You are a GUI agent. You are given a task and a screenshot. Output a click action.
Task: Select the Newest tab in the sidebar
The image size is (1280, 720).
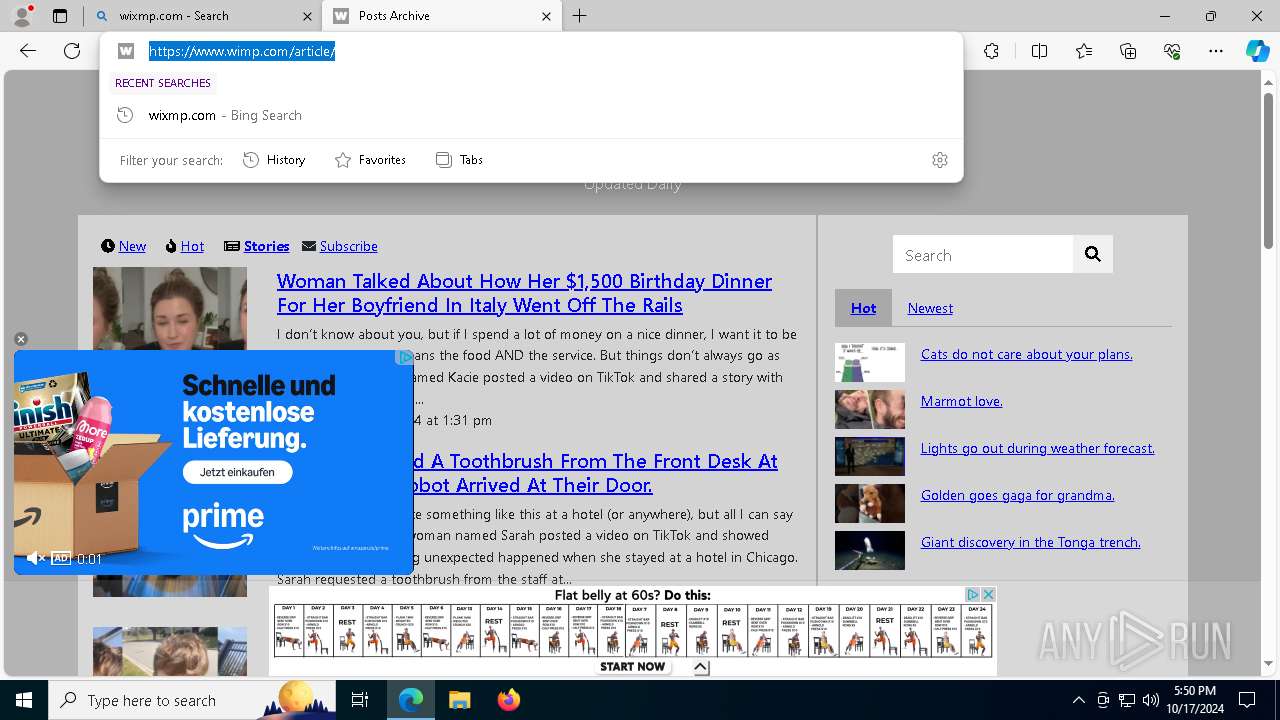(x=930, y=308)
